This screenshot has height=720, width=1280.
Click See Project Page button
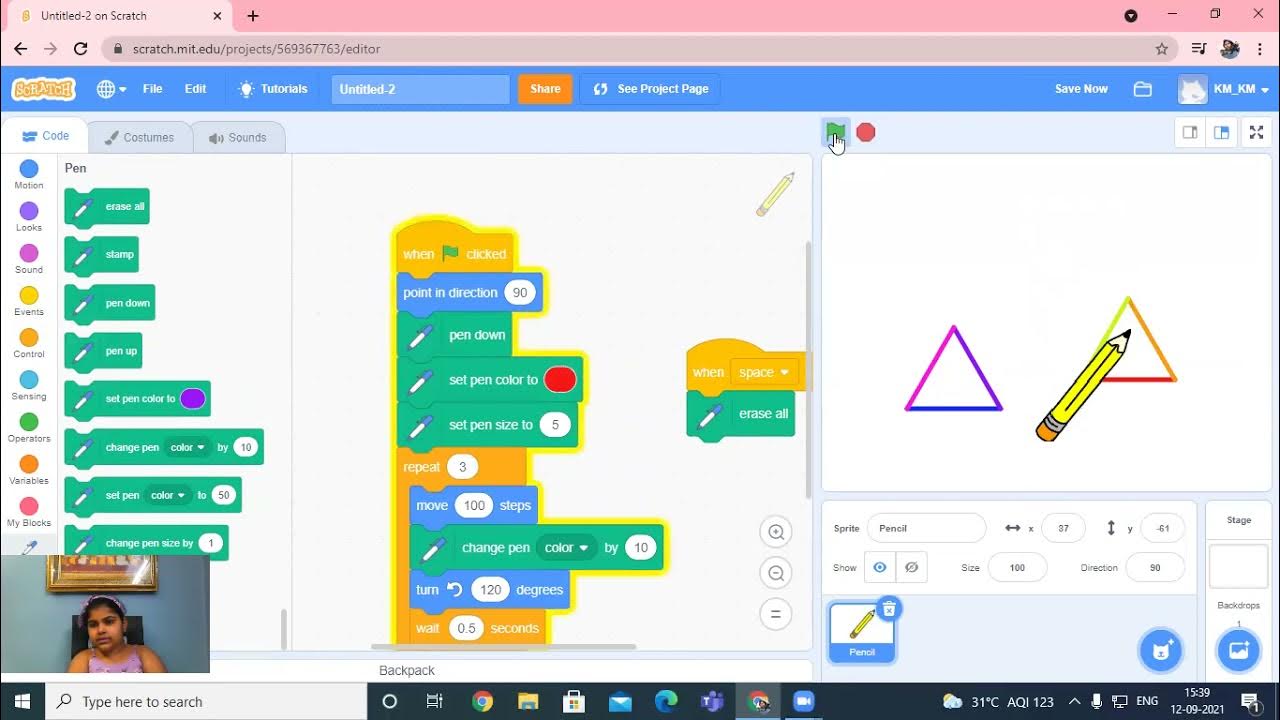tap(650, 89)
